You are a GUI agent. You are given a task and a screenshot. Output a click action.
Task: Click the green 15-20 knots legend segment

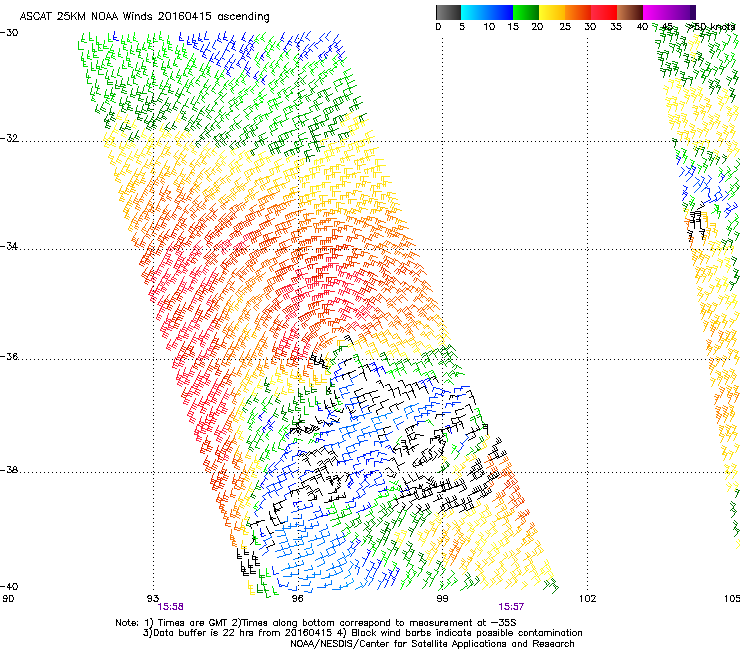click(x=526, y=12)
